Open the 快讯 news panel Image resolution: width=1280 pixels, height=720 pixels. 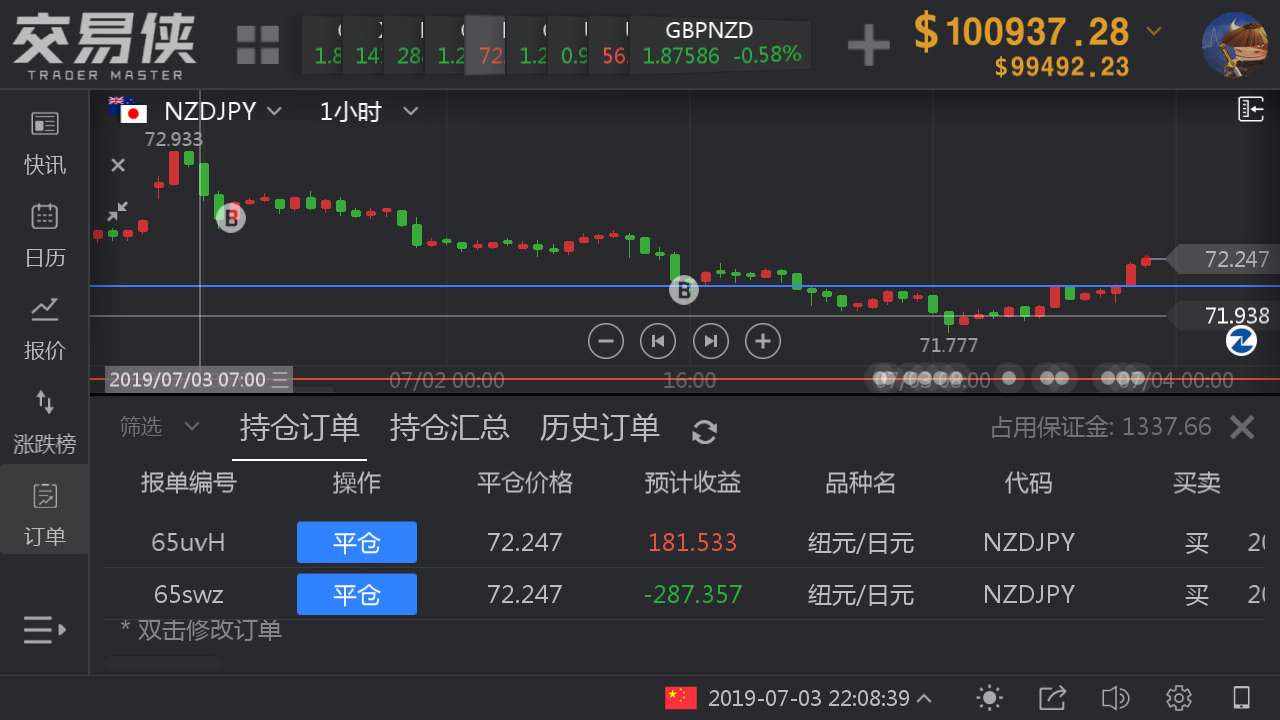45,141
